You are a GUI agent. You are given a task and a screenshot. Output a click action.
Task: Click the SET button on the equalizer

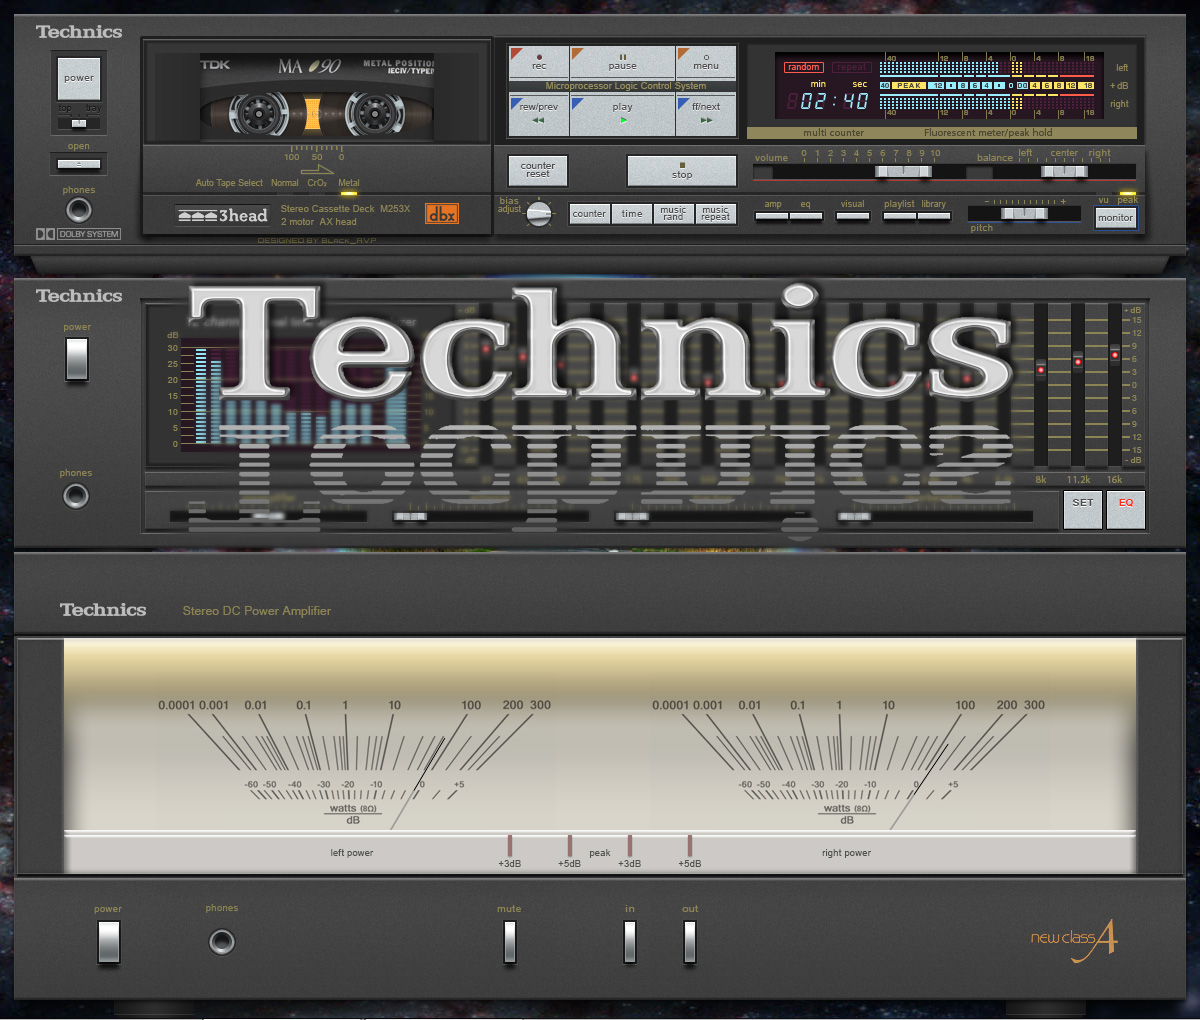(x=1083, y=509)
